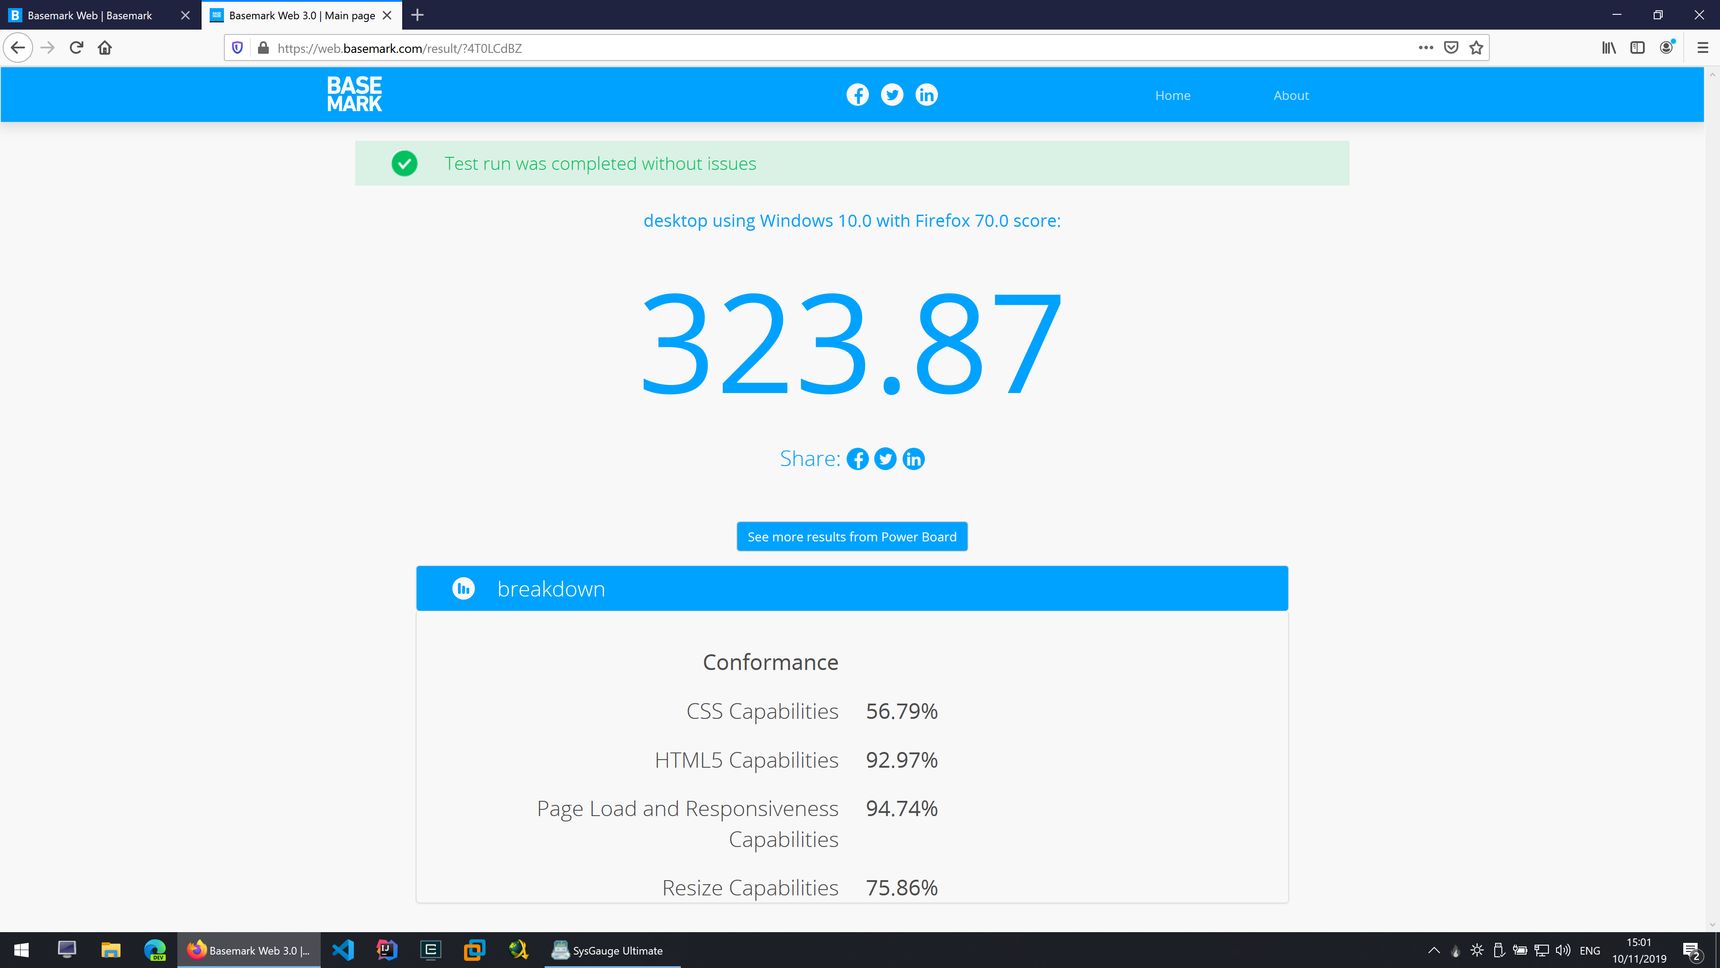Click the 323.87 score value

point(852,343)
